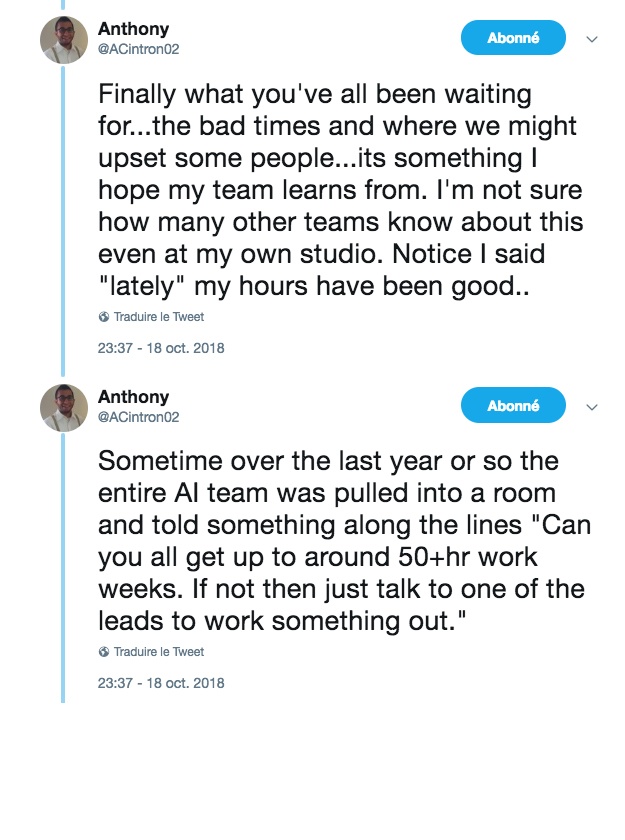Click "Traduire le Tweet" under the "Finally" tweet
The image size is (625, 840).
click(x=158, y=317)
